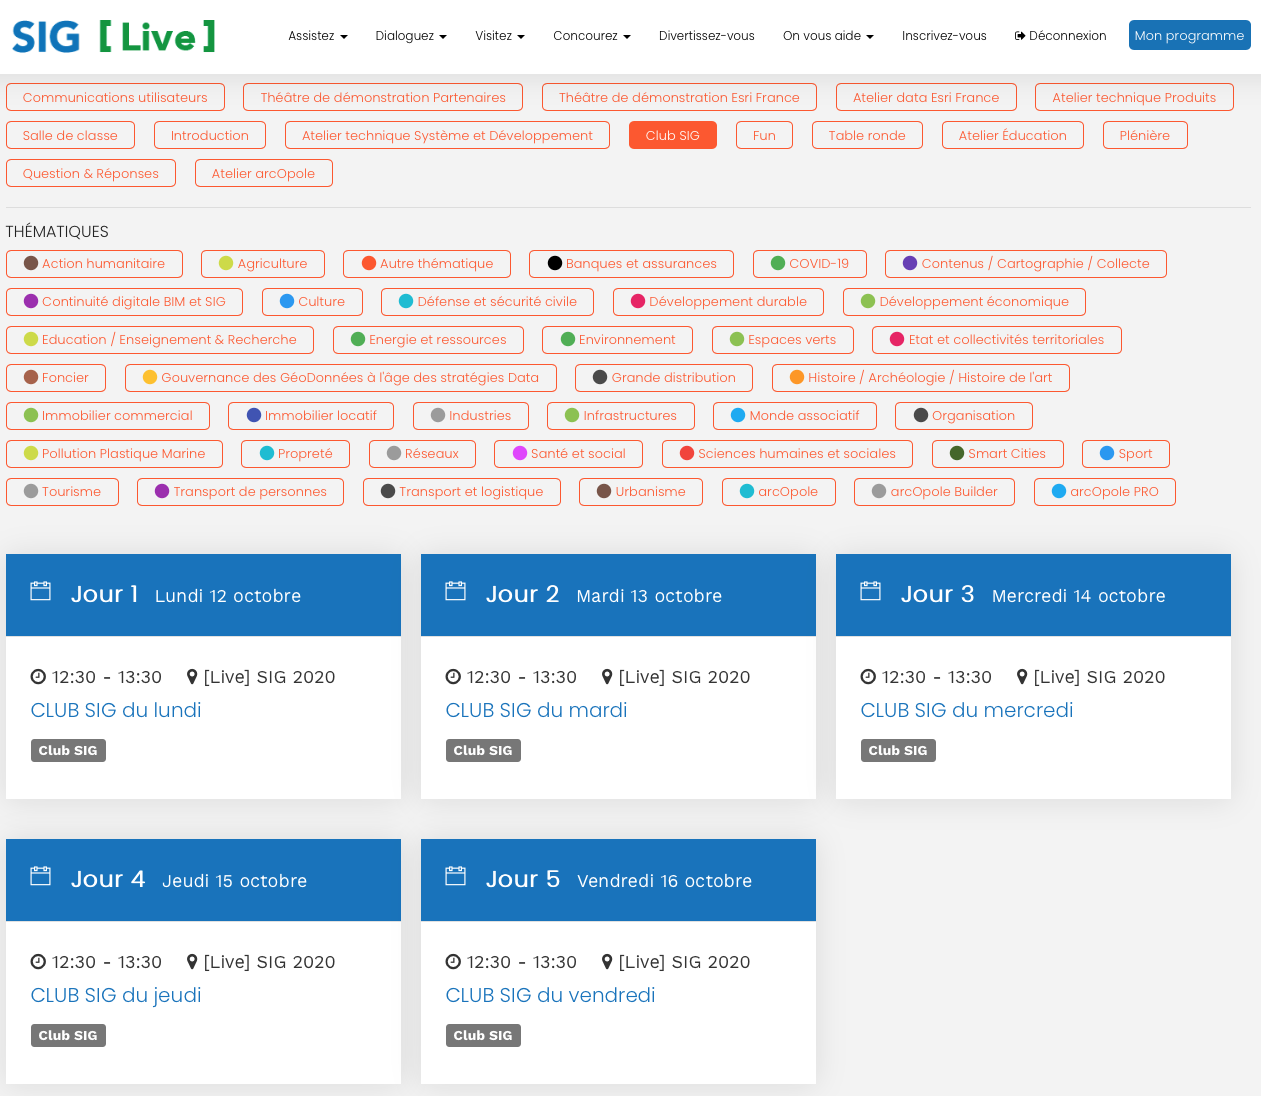Open the SIG Live logo homepage

coord(113,37)
